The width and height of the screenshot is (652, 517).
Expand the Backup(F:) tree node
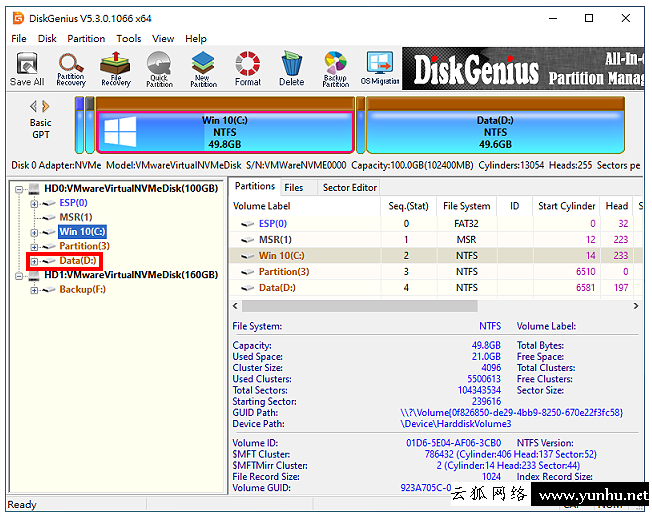pyautogui.click(x=34, y=290)
